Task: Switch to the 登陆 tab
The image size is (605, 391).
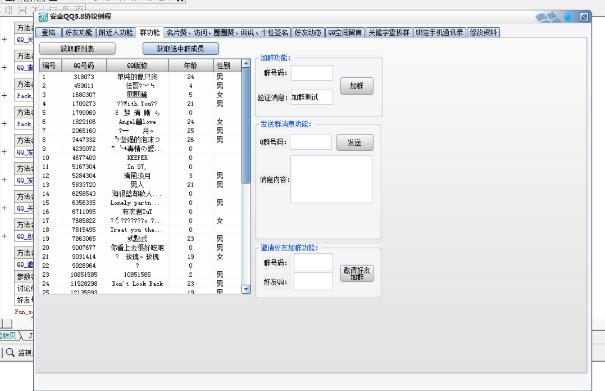Action: 49,32
